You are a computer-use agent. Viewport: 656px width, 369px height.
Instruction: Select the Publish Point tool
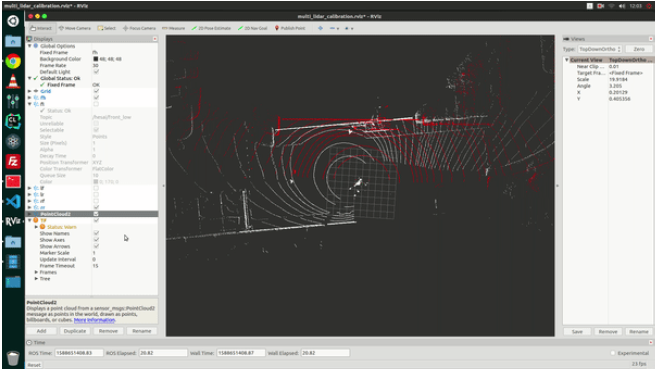[290, 28]
